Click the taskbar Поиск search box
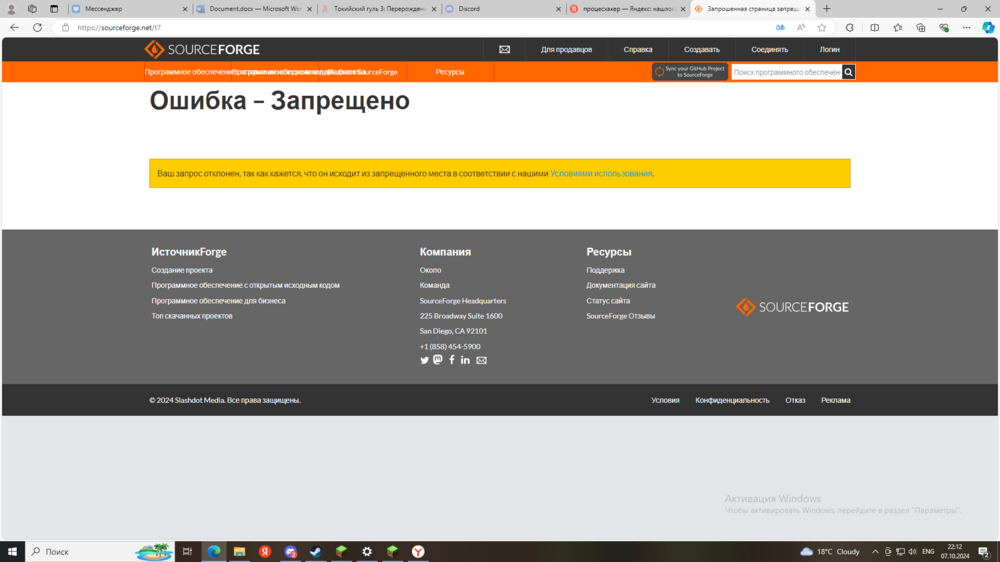 (99, 551)
